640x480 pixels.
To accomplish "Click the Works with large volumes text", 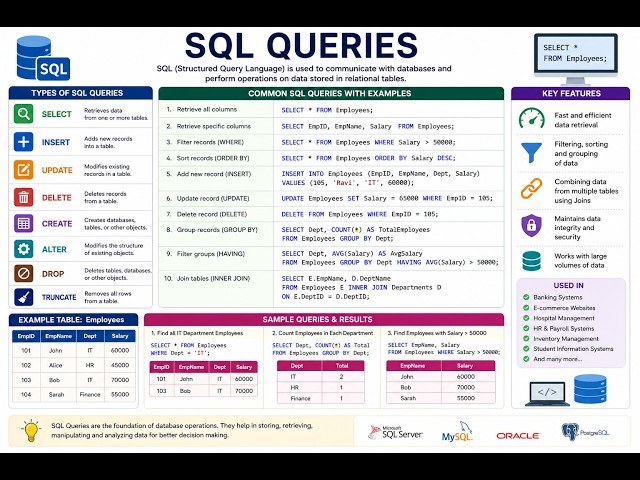I will [580, 261].
